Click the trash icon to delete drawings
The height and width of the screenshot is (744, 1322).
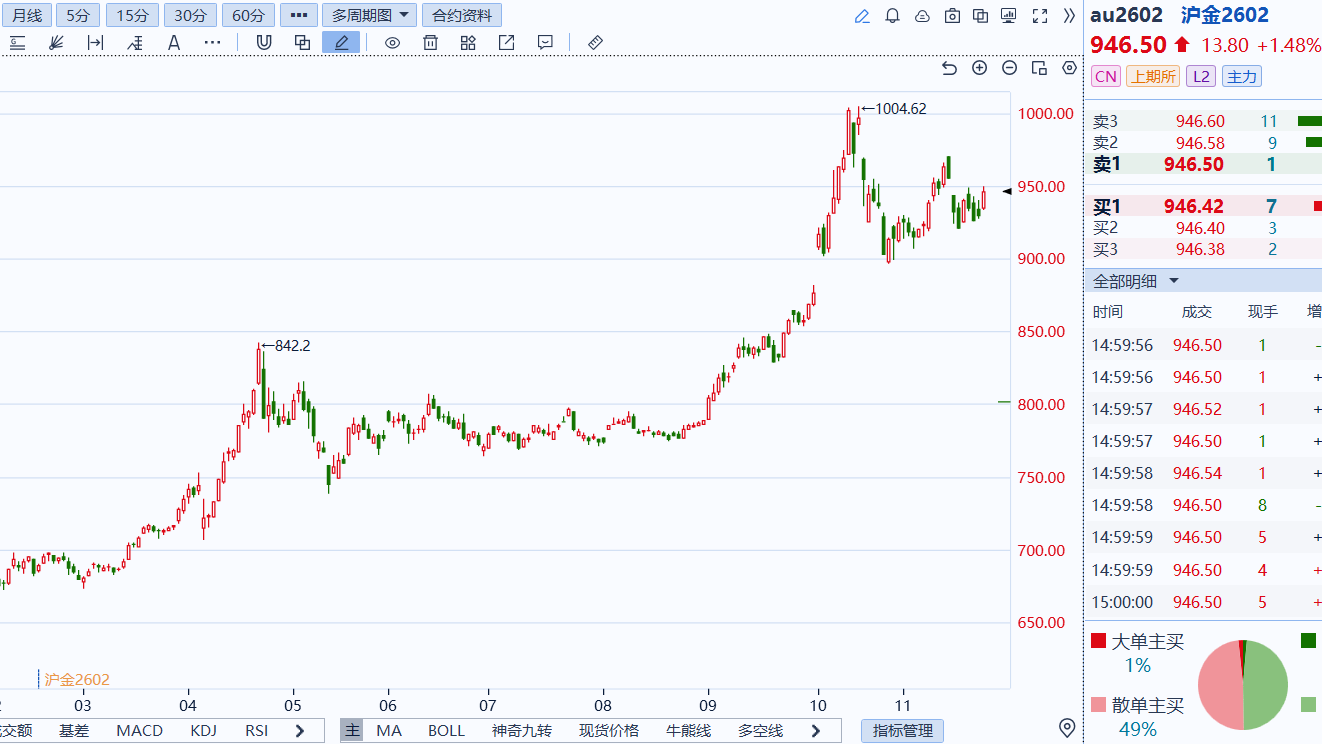click(x=430, y=42)
